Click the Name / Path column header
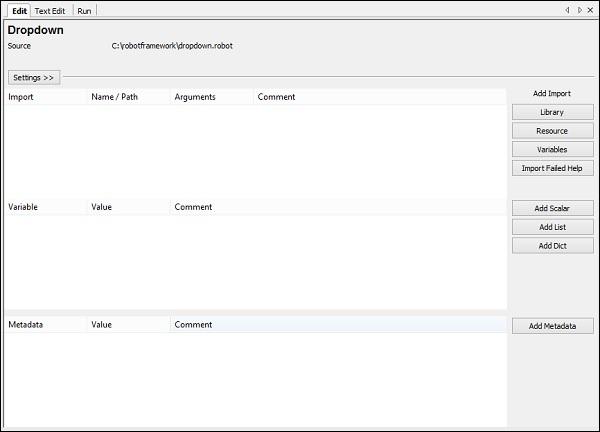The height and width of the screenshot is (432, 600). [x=129, y=97]
